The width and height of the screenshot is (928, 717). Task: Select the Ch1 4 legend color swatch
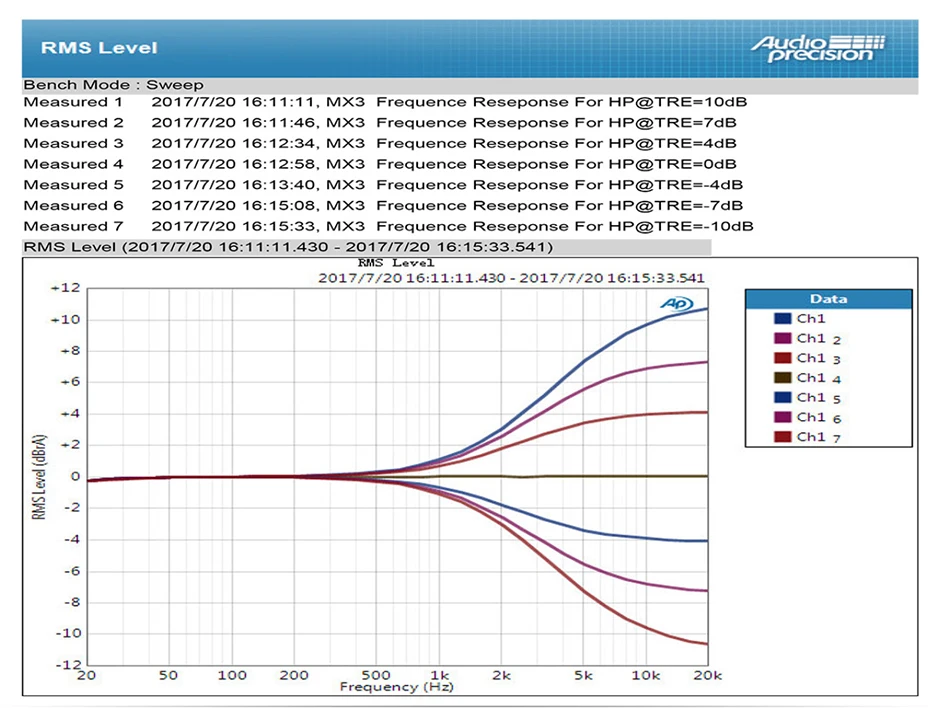(782, 377)
